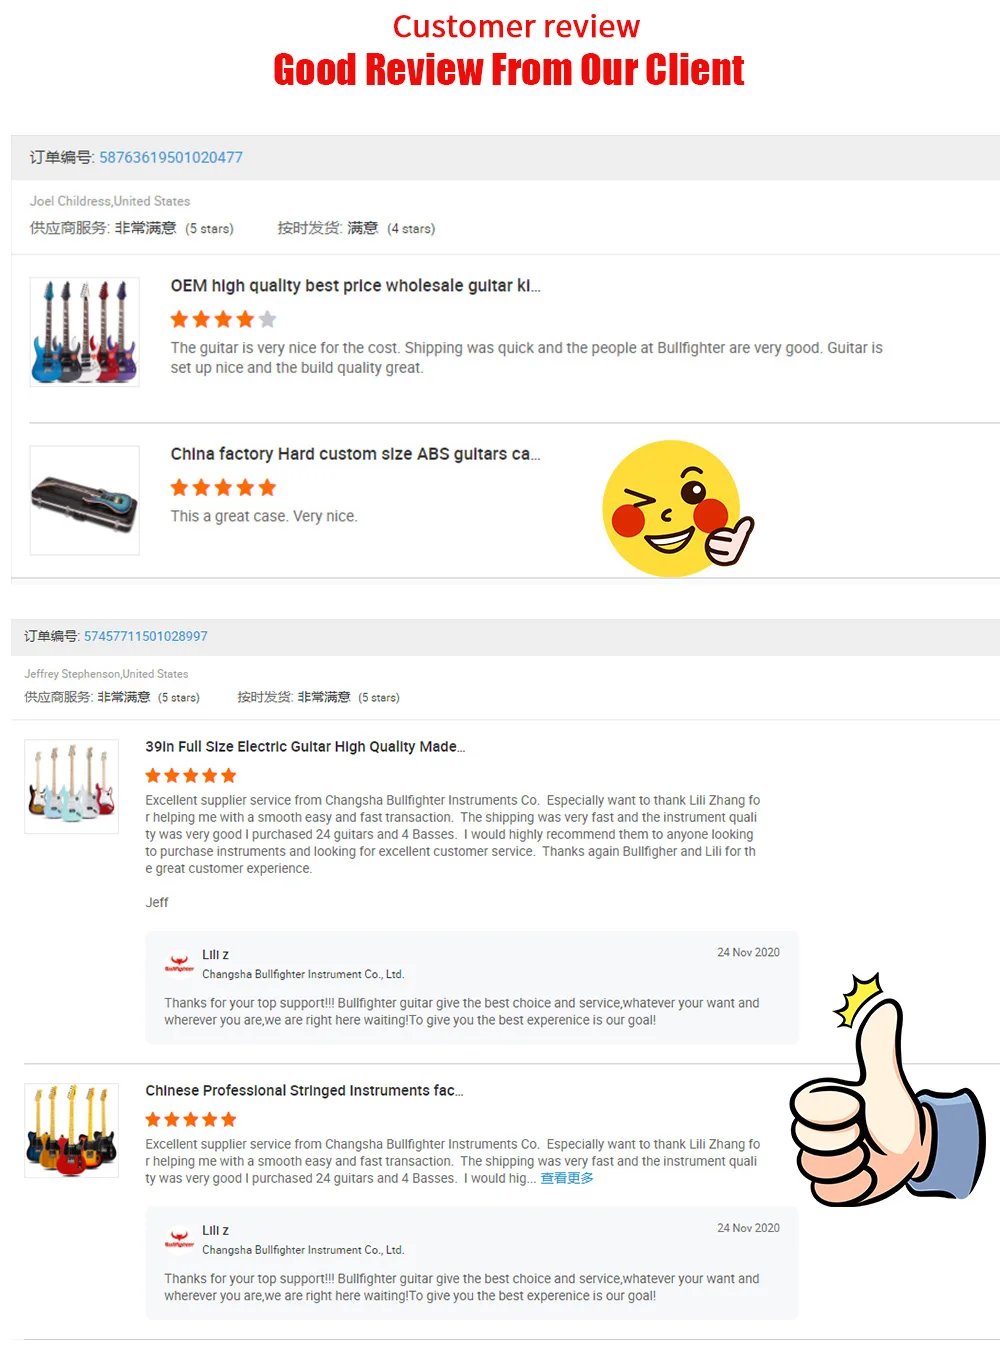The image size is (1000, 1359).
Task: Click the colorful electric guitars thumbnail
Action: click(x=84, y=332)
